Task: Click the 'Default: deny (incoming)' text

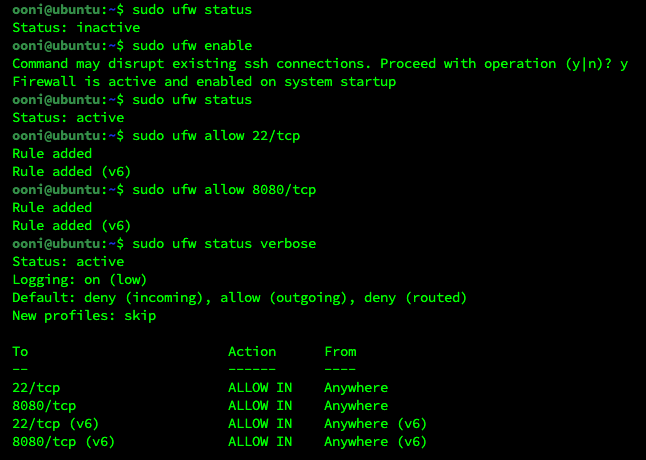Action: 108,298
